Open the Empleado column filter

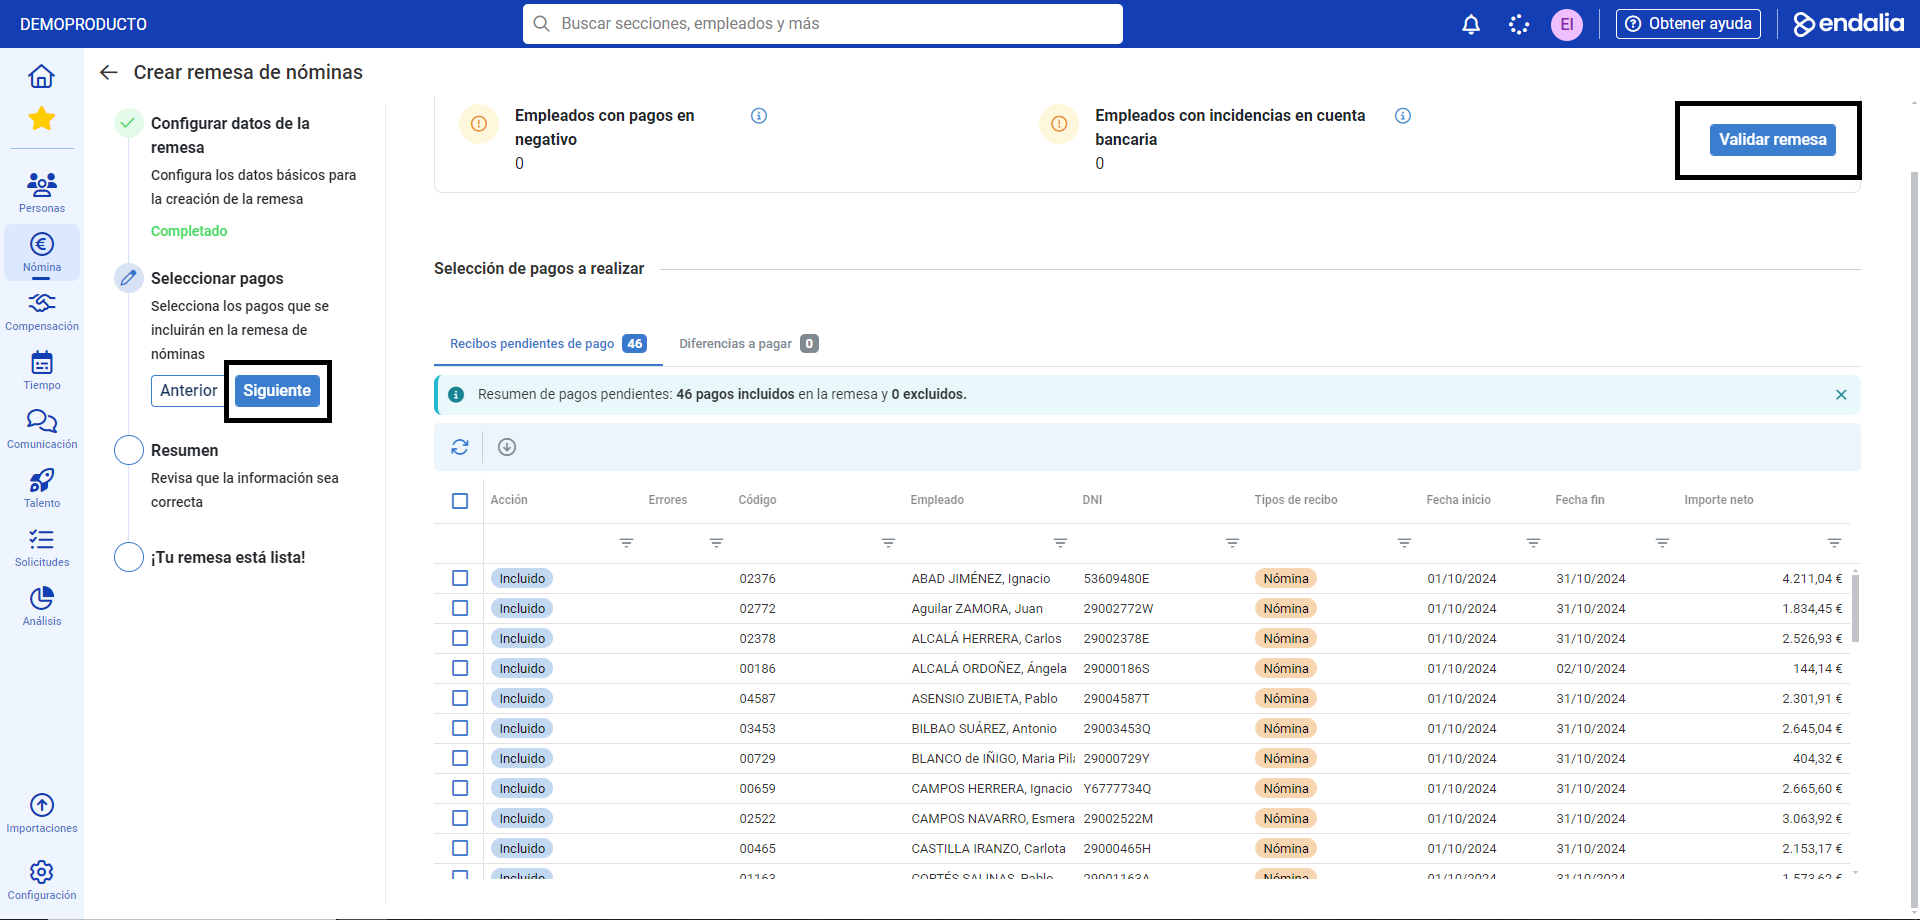pos(1060,543)
